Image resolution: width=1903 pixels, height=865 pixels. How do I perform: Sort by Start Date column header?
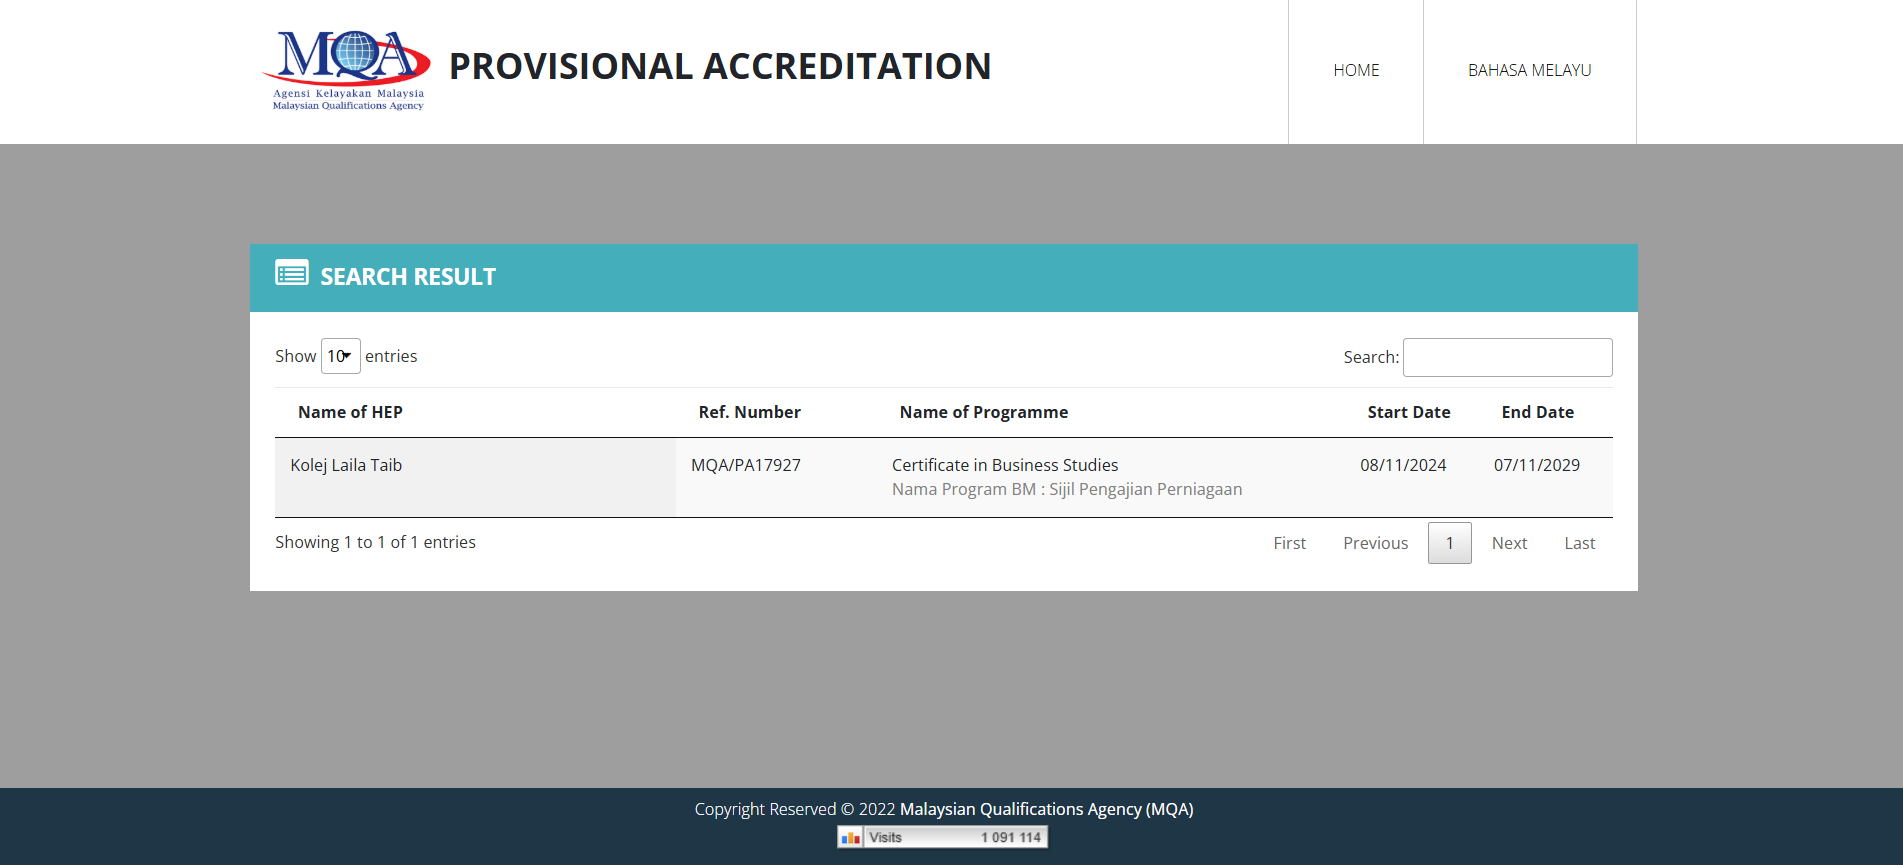(x=1408, y=412)
